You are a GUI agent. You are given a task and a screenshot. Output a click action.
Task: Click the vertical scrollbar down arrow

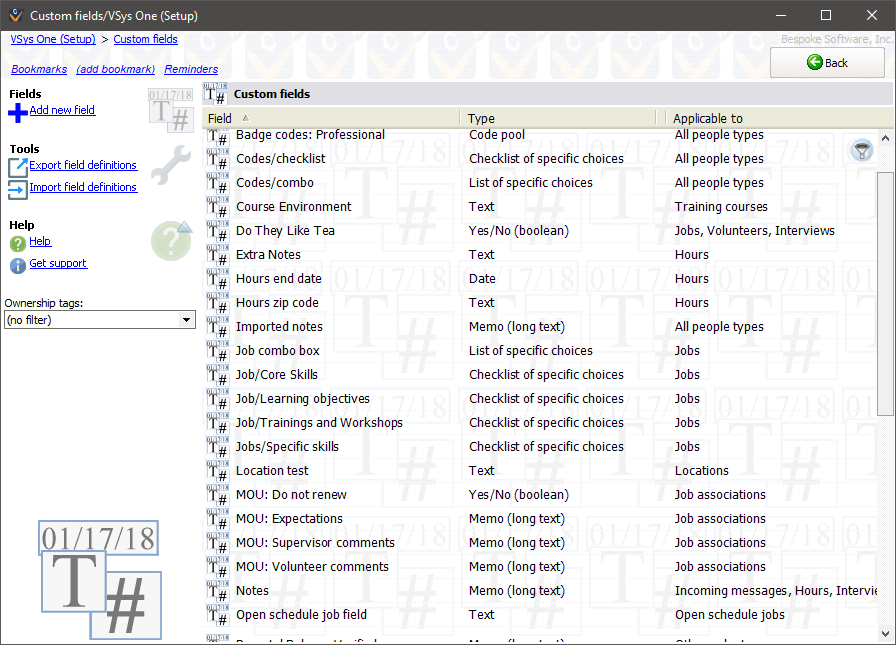(x=885, y=633)
